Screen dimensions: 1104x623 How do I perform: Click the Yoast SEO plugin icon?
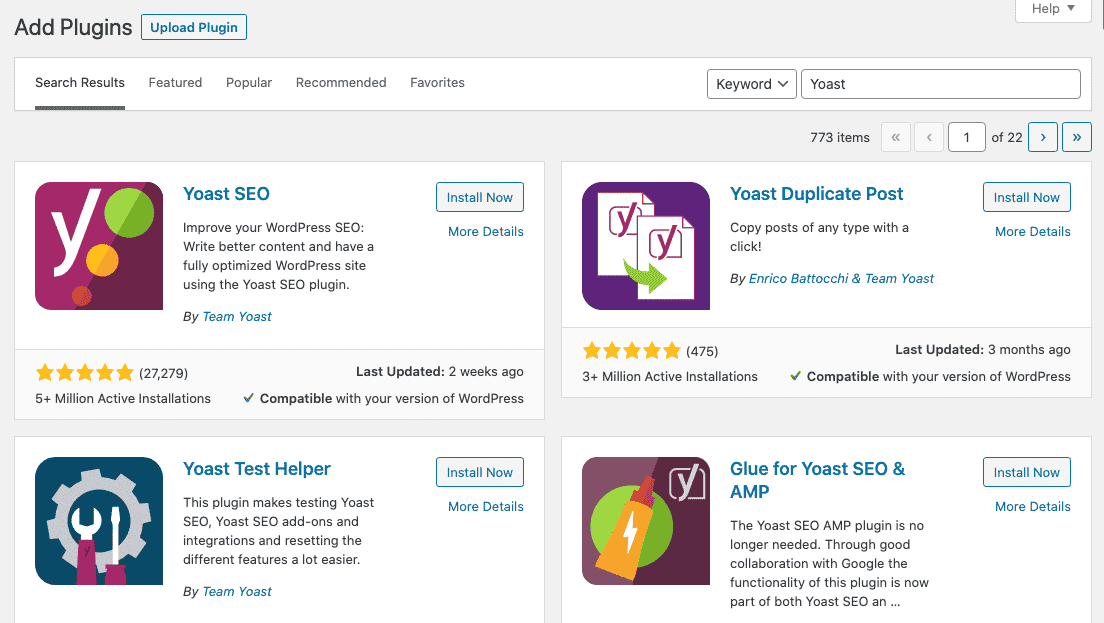[x=99, y=246]
